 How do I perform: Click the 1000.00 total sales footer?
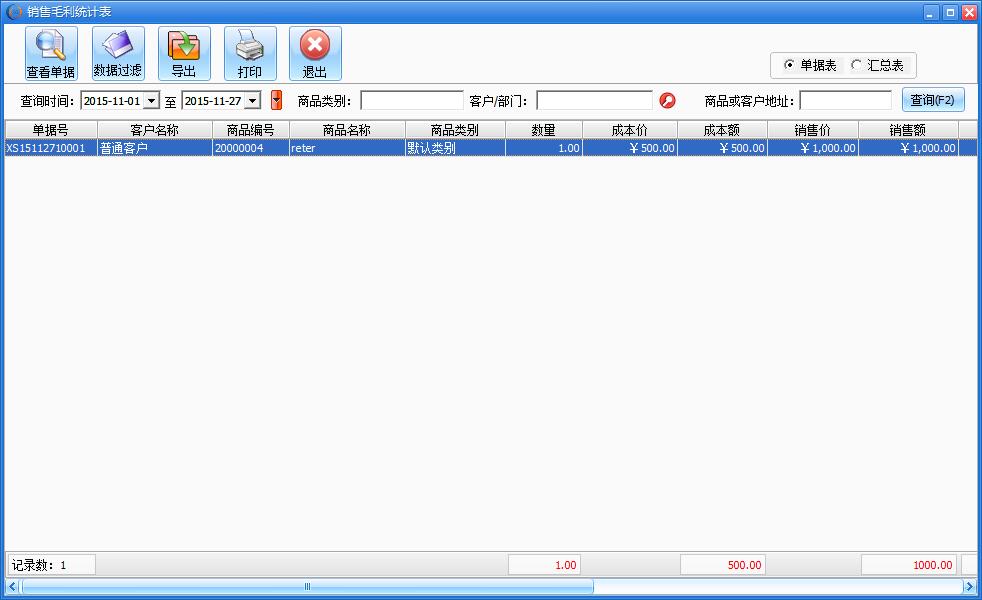pos(909,565)
